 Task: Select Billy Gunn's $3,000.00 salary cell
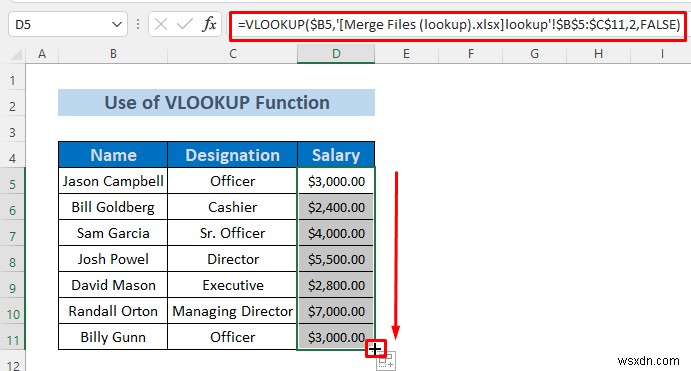(x=336, y=337)
